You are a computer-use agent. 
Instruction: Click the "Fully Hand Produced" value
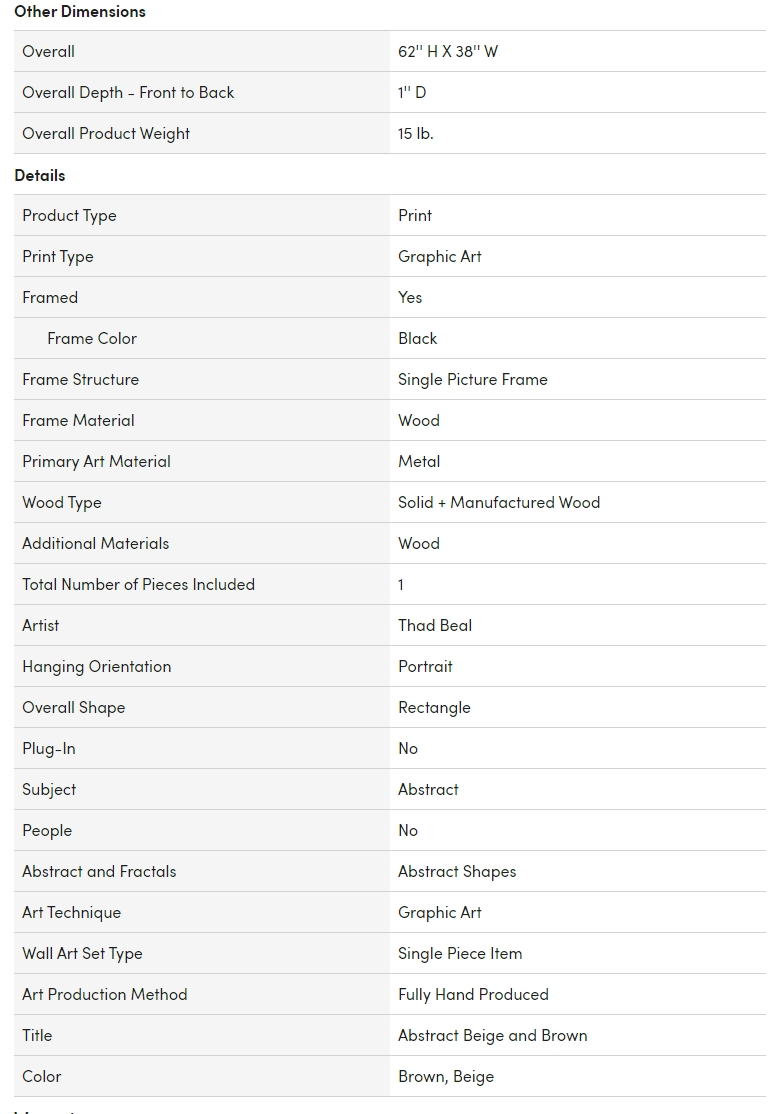(473, 995)
